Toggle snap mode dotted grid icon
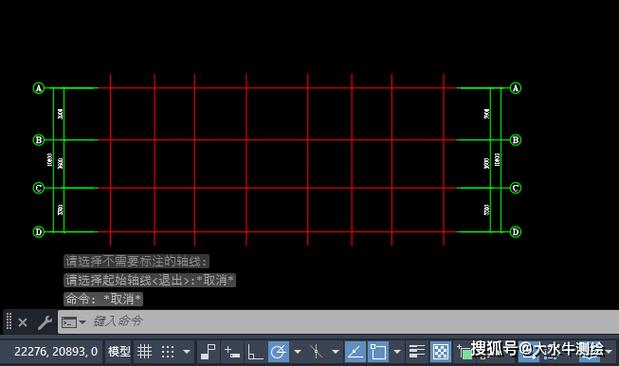Image resolution: width=619 pixels, height=366 pixels. [x=168, y=351]
